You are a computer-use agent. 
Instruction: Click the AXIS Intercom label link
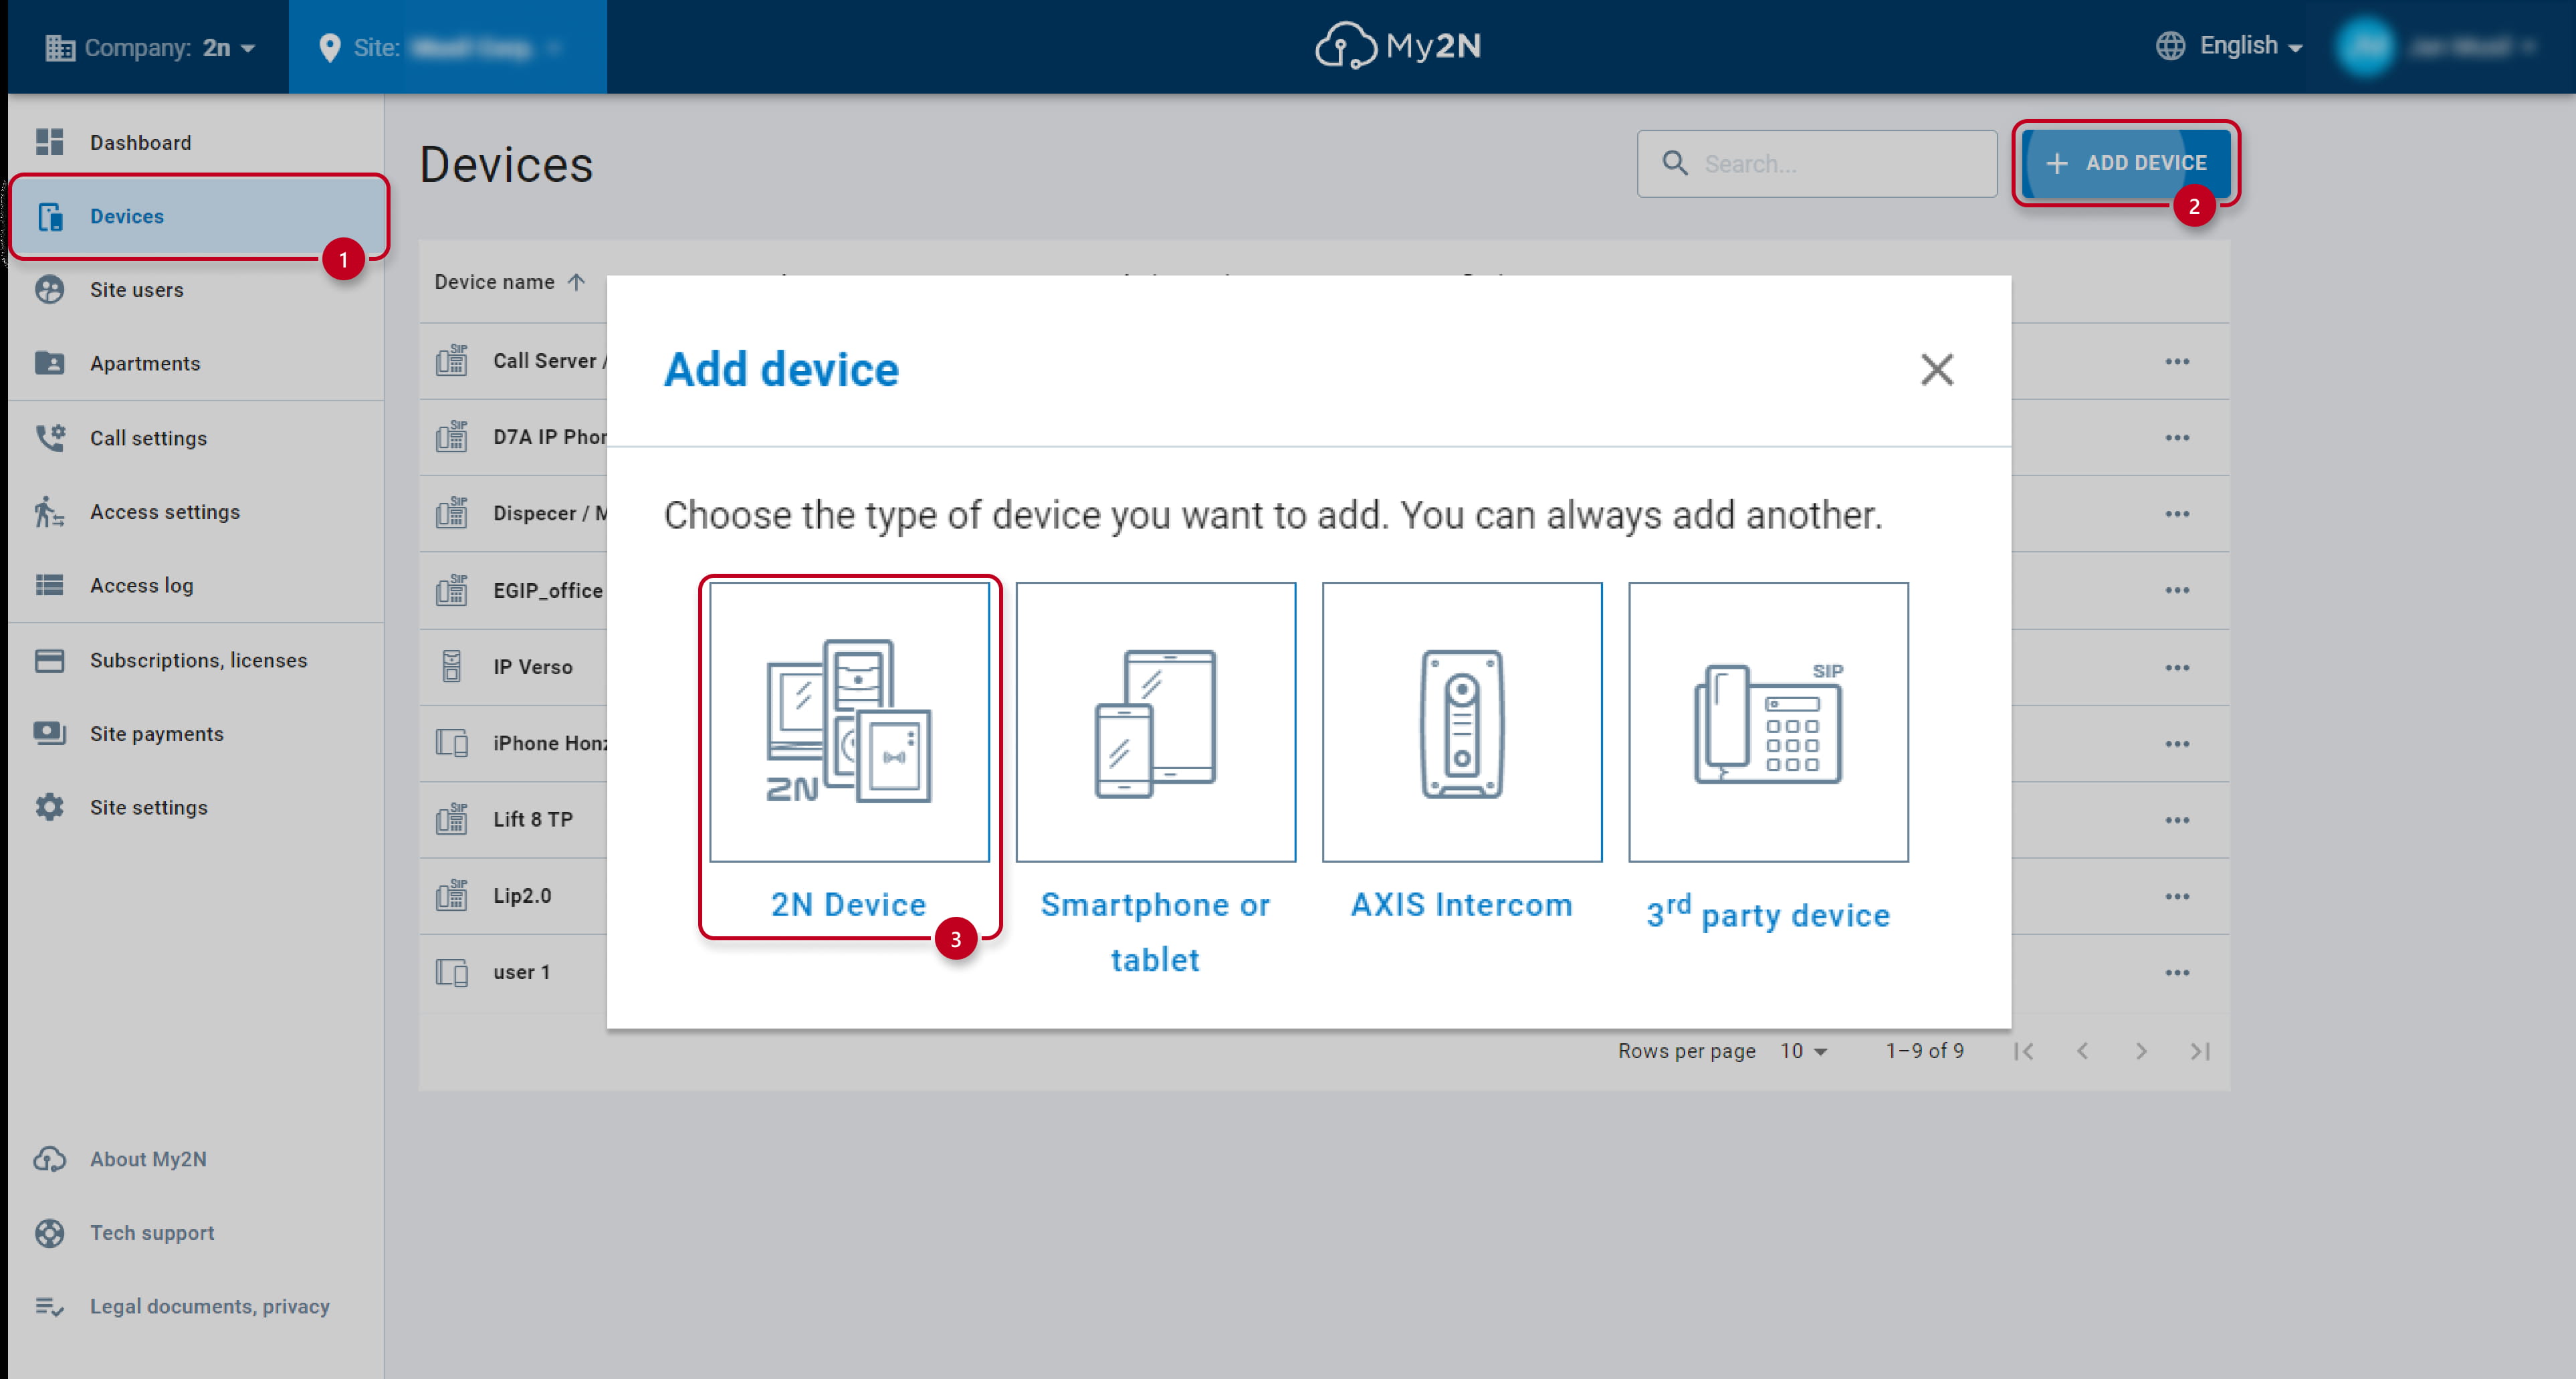pos(1462,904)
